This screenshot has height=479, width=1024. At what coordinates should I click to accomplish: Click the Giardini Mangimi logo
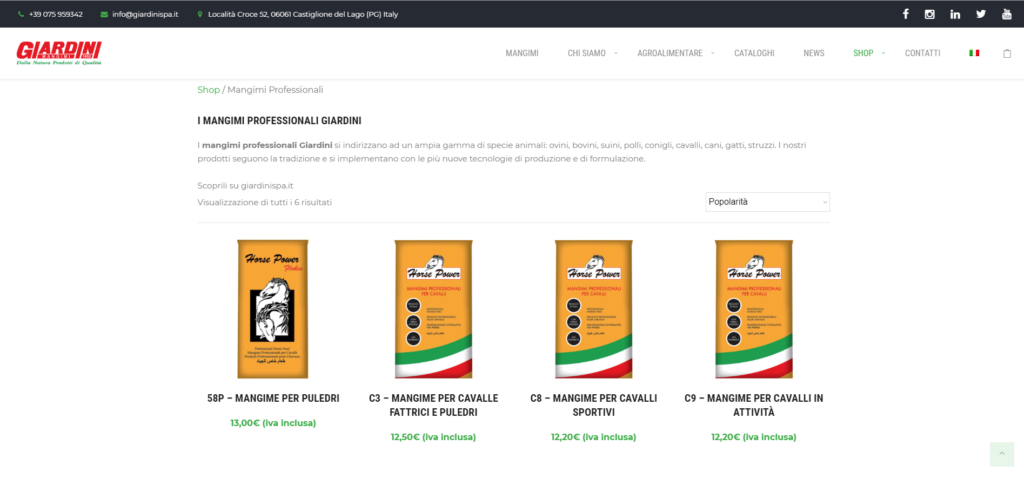59,53
